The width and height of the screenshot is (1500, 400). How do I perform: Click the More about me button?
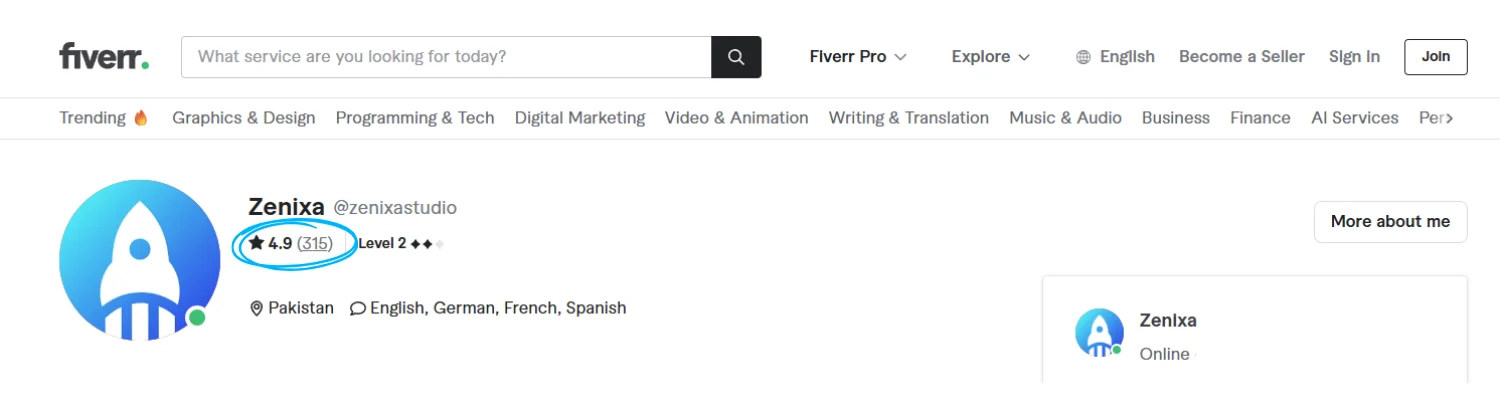coord(1390,222)
